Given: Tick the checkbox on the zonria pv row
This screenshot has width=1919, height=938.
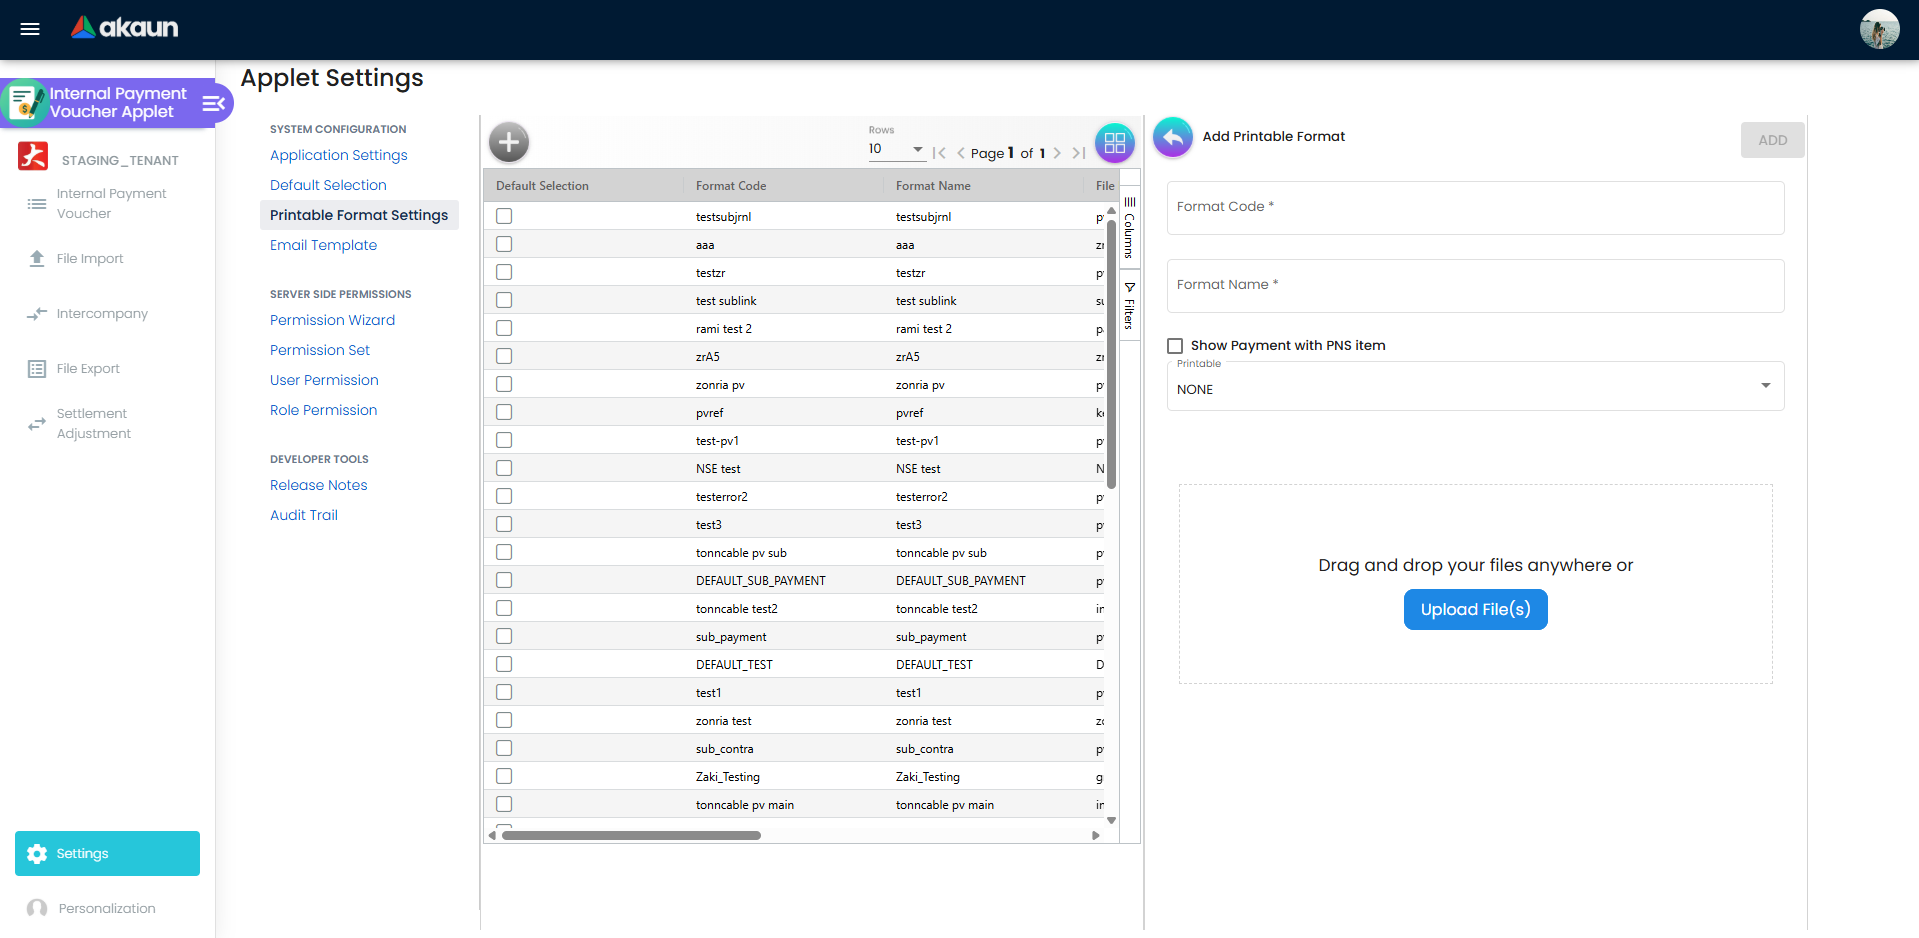Looking at the screenshot, I should [x=503, y=383].
